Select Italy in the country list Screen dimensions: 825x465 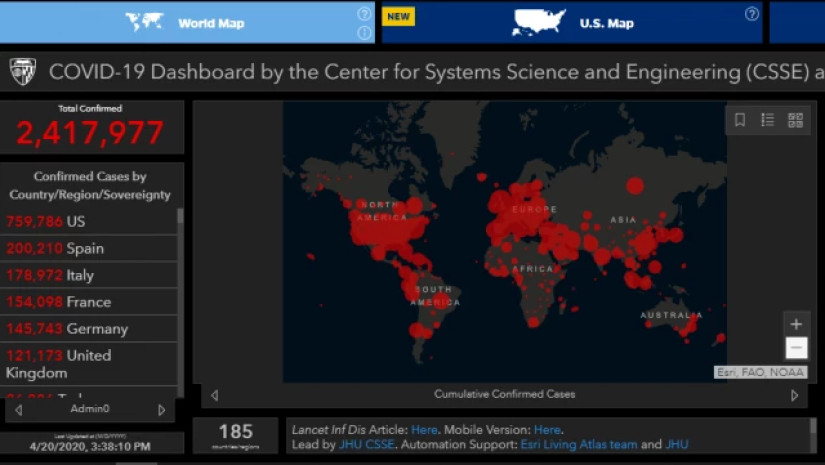(x=88, y=275)
